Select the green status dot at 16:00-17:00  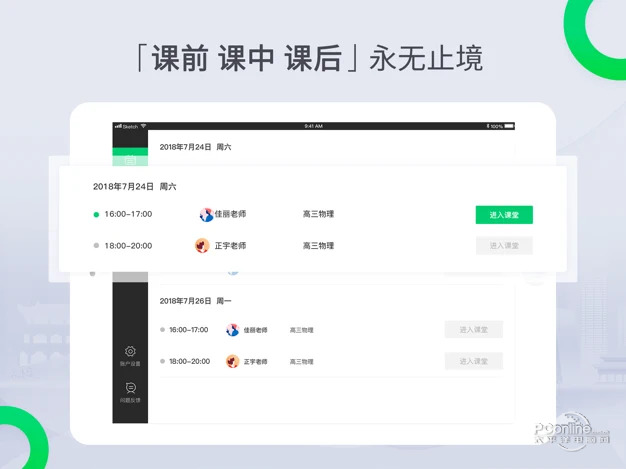[x=96, y=214]
